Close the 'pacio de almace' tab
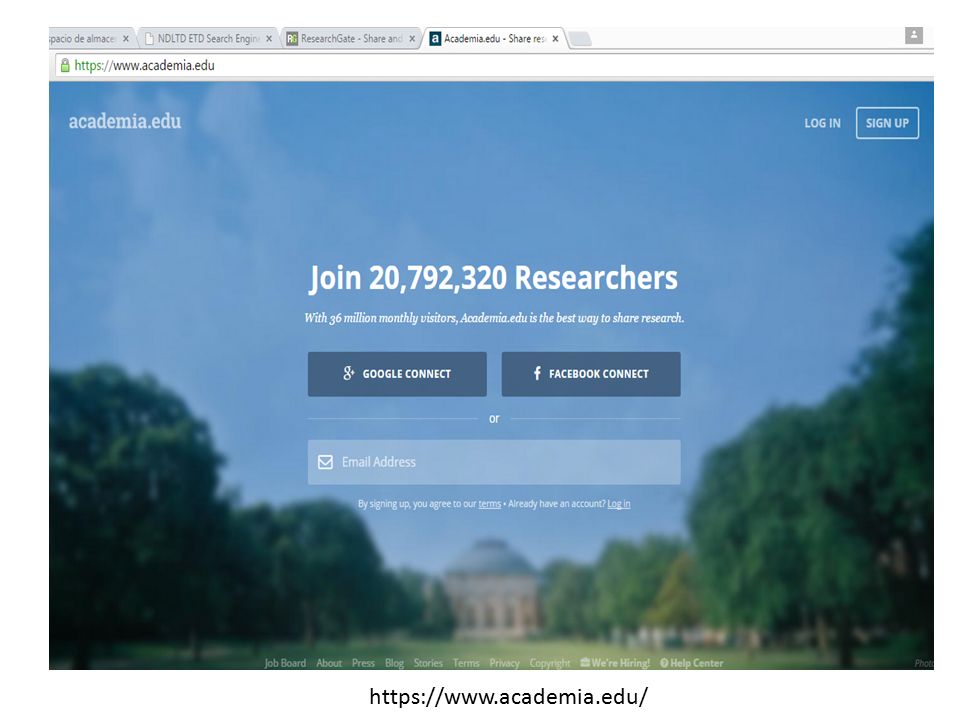Viewport: 960px width, 720px height. pyautogui.click(x=126, y=39)
